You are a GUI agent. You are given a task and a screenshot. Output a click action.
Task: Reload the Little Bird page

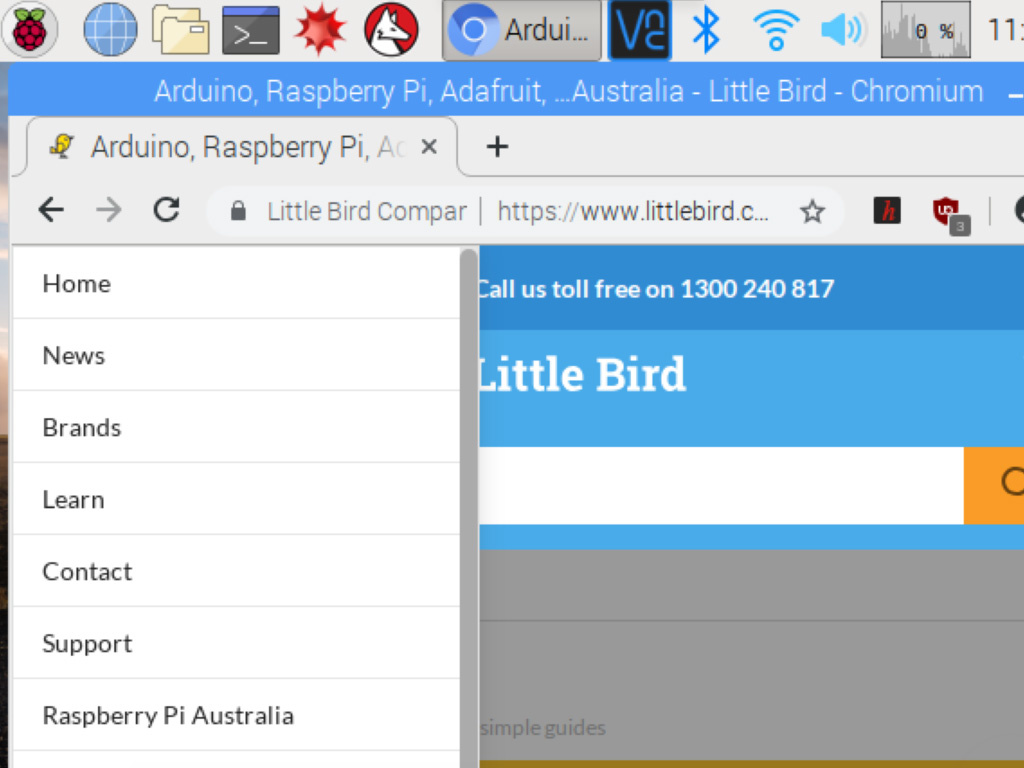click(167, 210)
